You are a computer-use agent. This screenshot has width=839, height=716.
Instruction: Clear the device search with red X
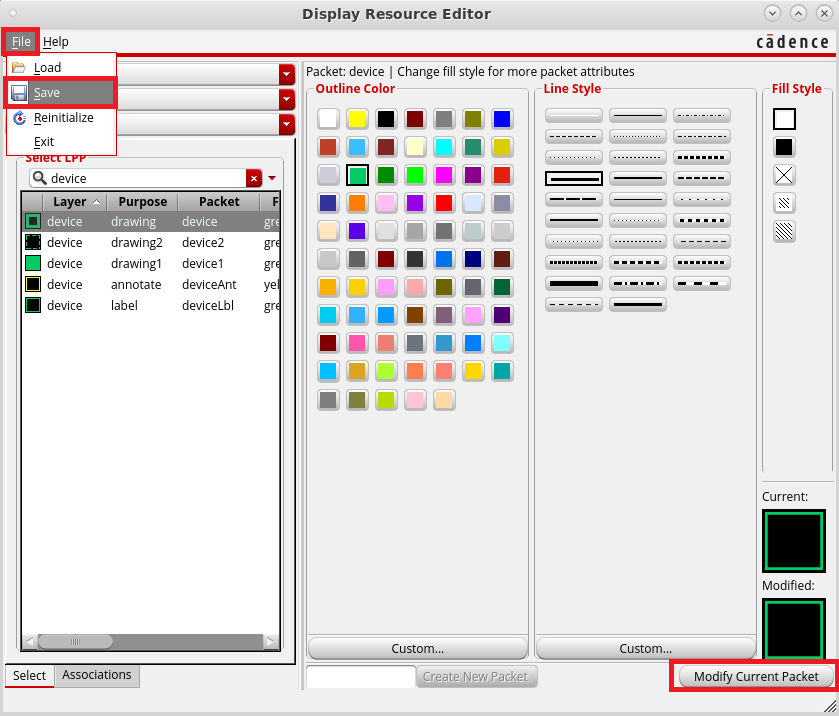click(x=254, y=178)
